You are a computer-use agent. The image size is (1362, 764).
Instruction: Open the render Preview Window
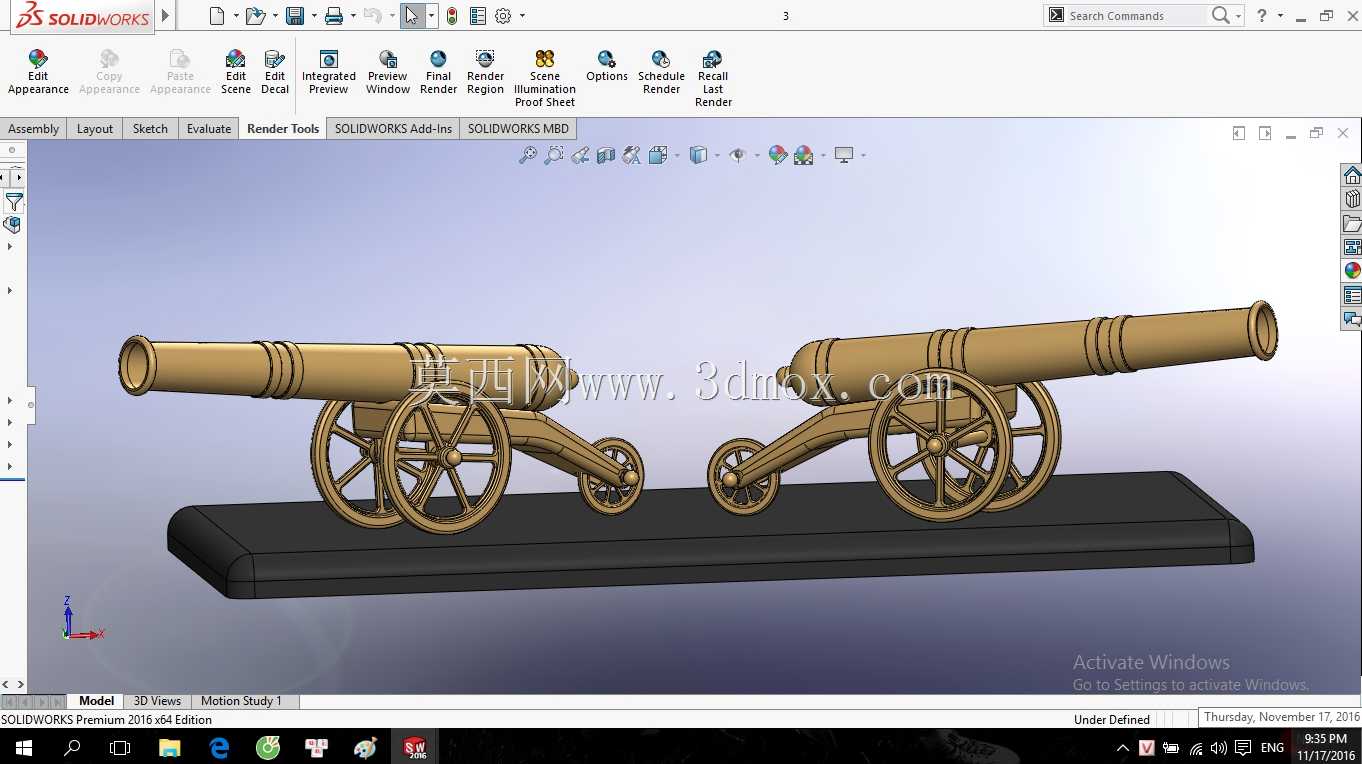click(x=388, y=72)
